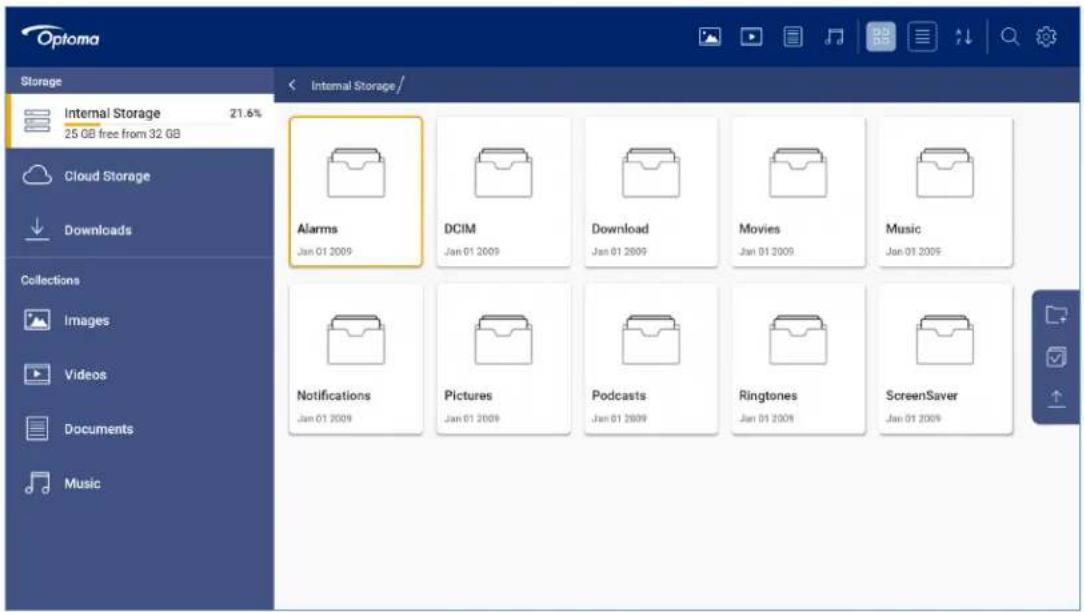
Task: Create new folder from right side panel
Action: [1056, 315]
